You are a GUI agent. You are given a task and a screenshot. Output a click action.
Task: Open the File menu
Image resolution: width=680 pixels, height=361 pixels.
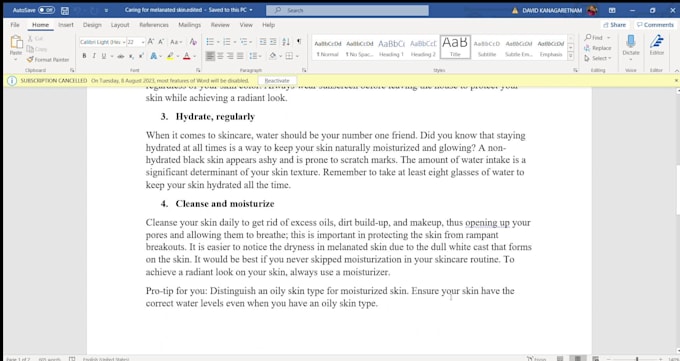pos(15,25)
